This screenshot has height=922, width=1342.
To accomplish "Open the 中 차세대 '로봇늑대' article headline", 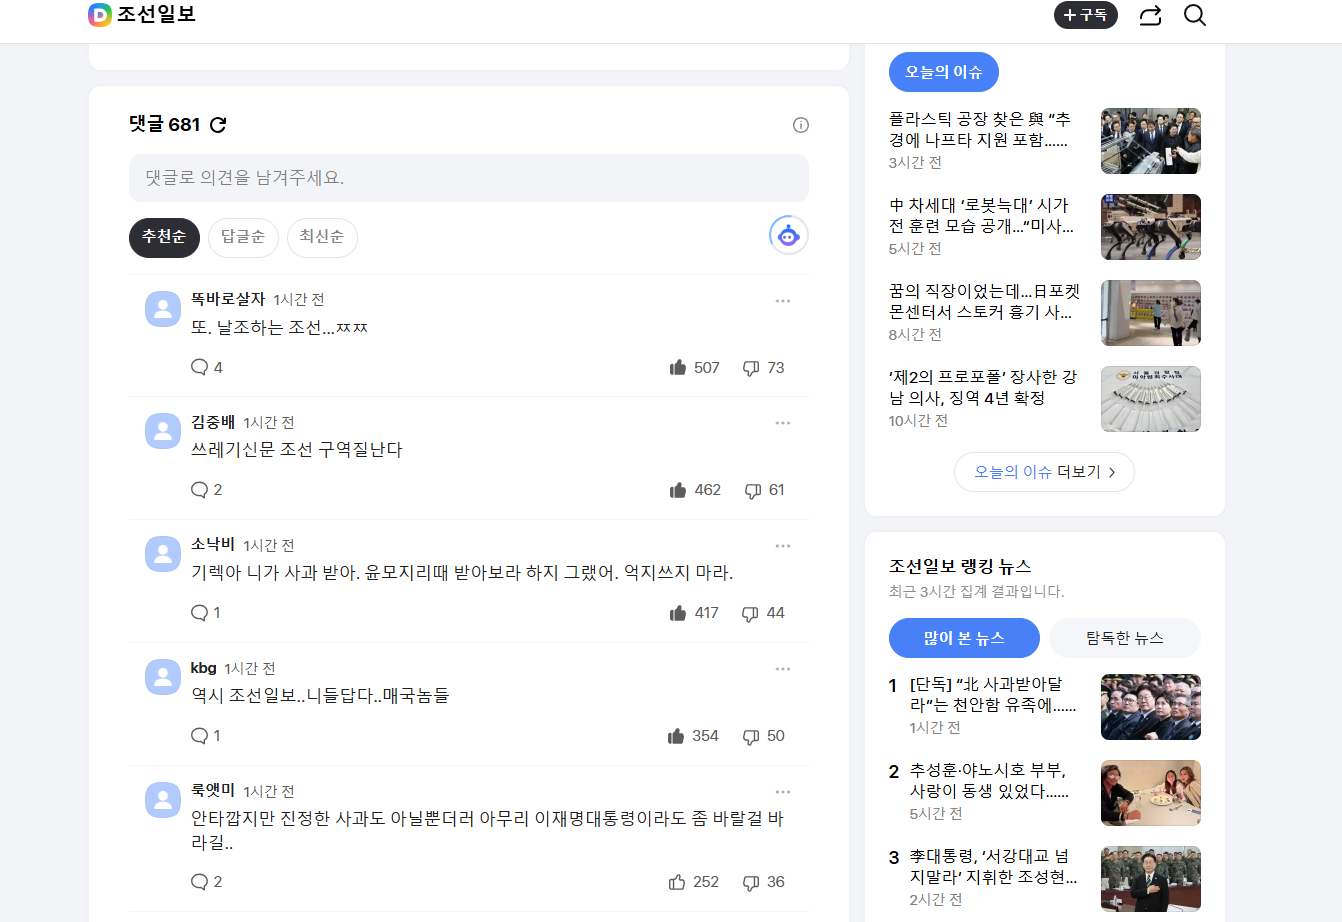I will click(981, 216).
